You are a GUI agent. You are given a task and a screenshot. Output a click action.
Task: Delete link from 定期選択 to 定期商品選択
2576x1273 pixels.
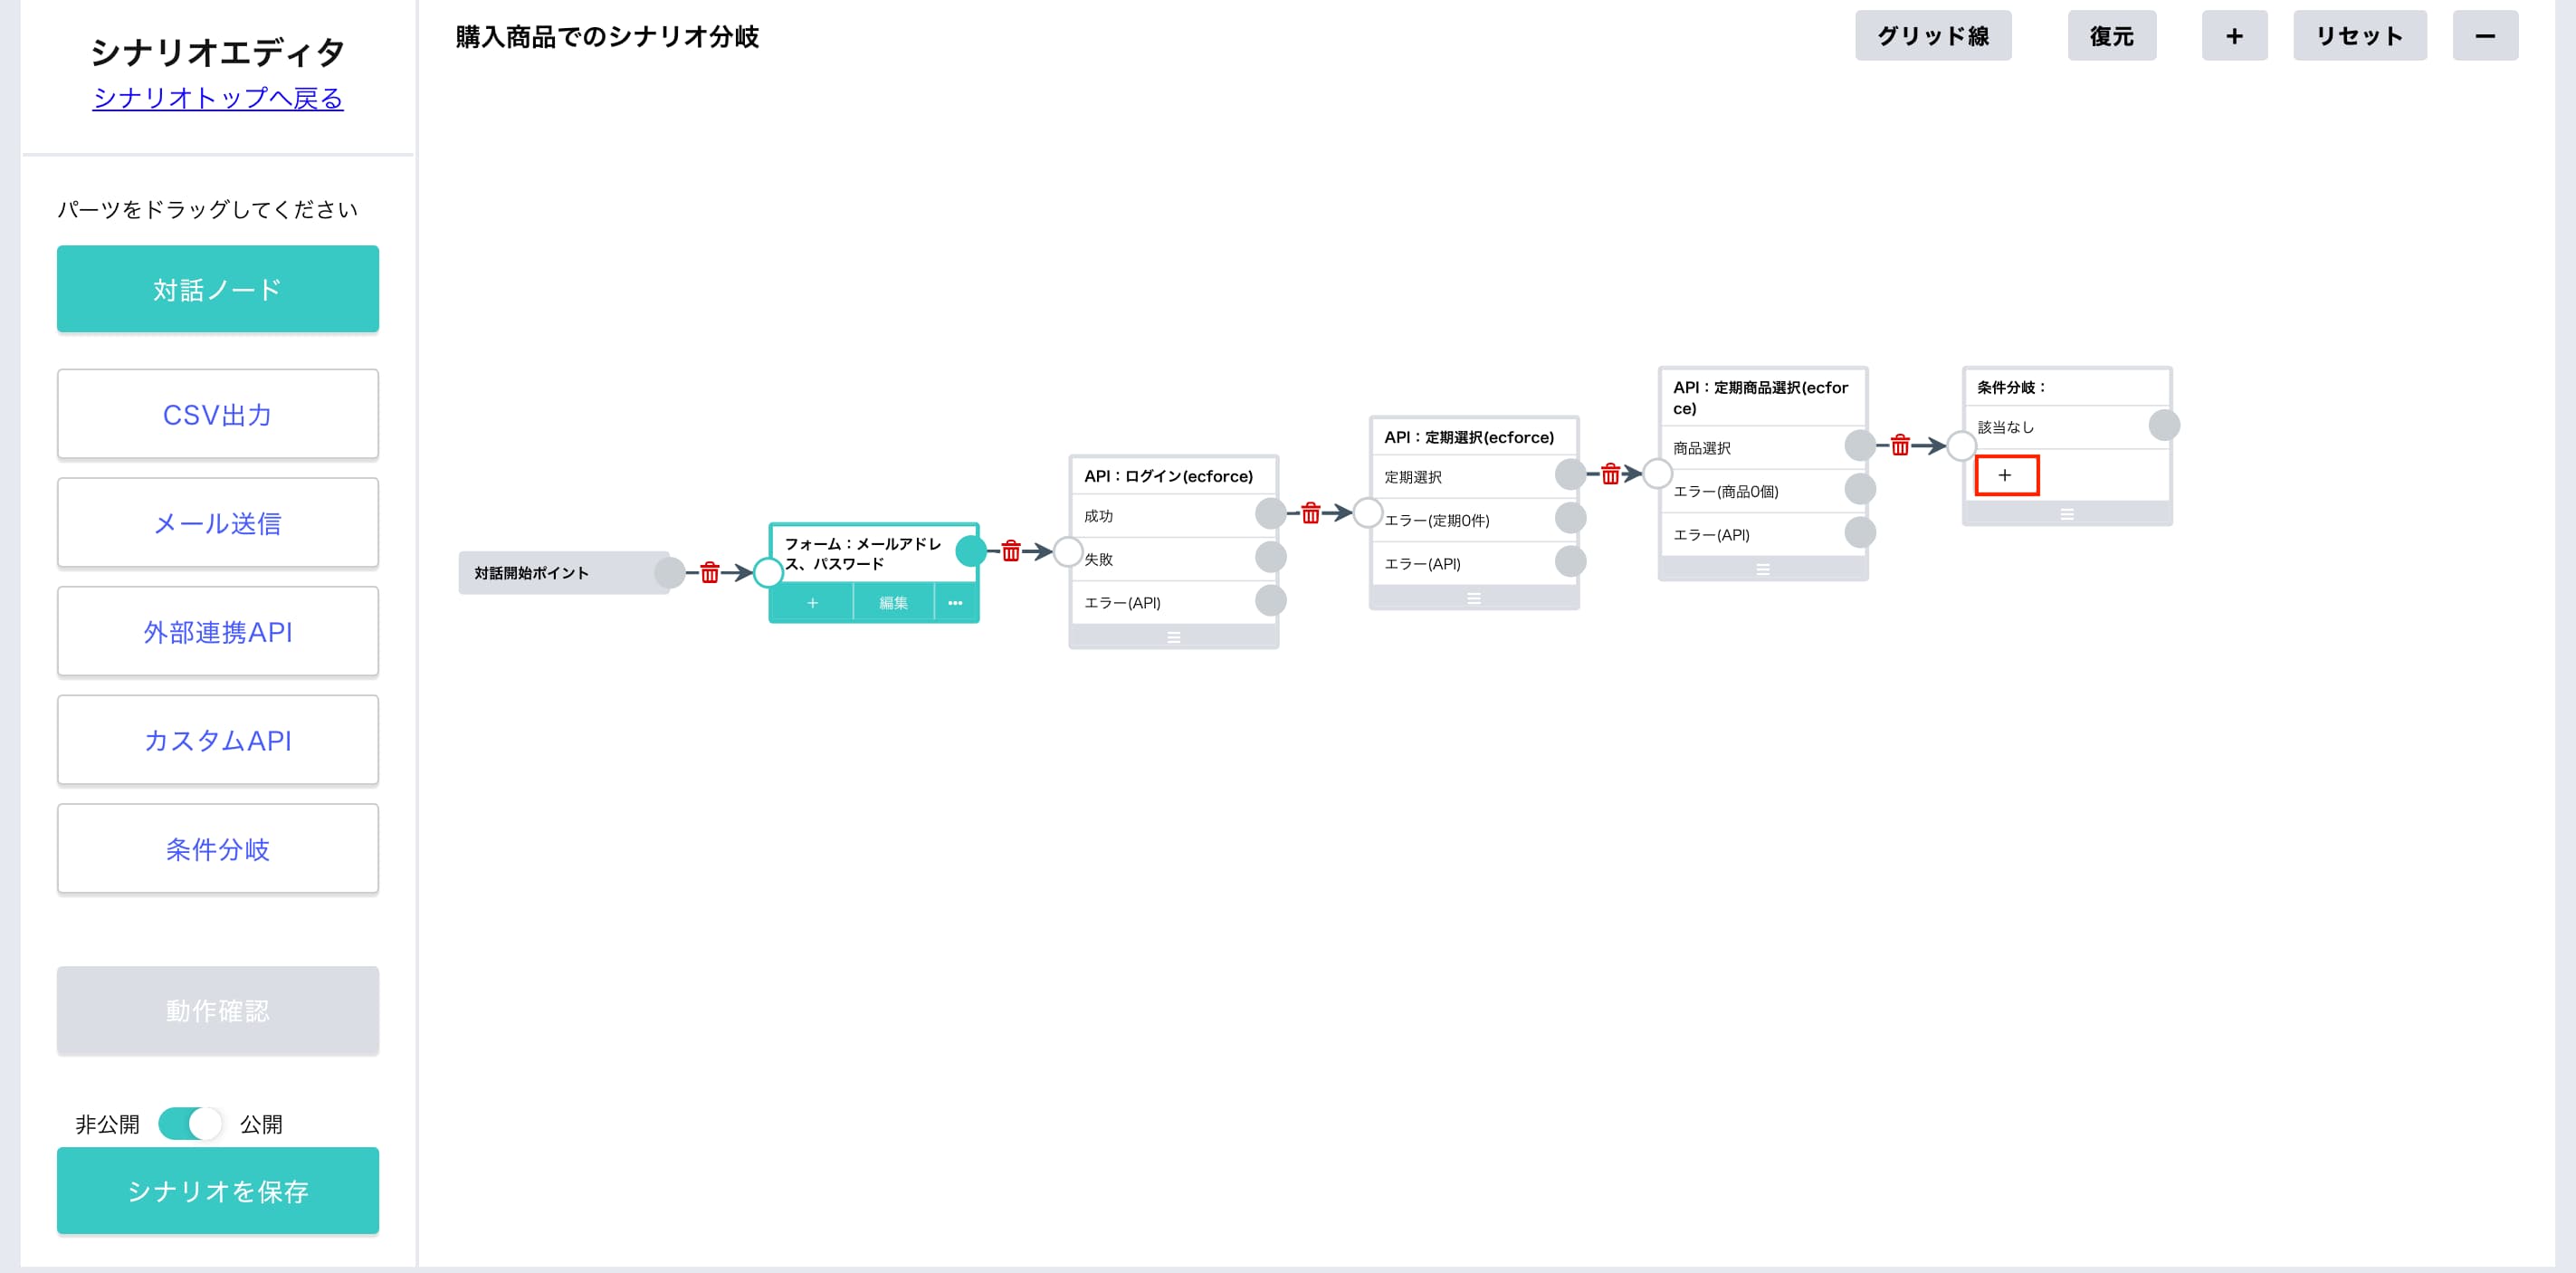tap(1610, 474)
